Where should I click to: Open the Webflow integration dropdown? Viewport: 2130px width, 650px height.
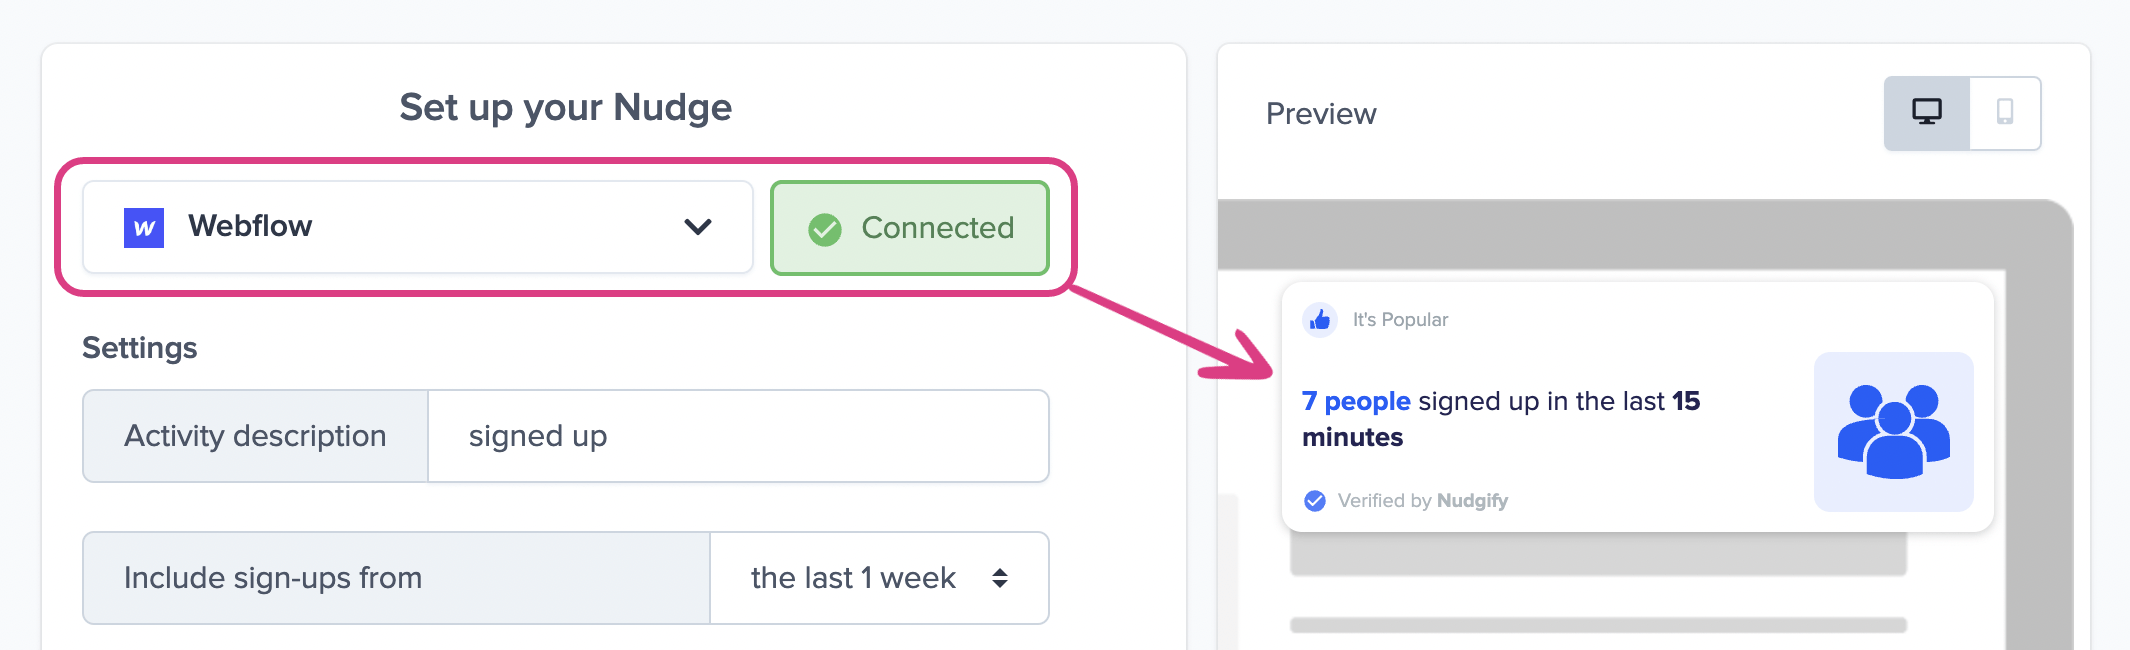pyautogui.click(x=417, y=227)
